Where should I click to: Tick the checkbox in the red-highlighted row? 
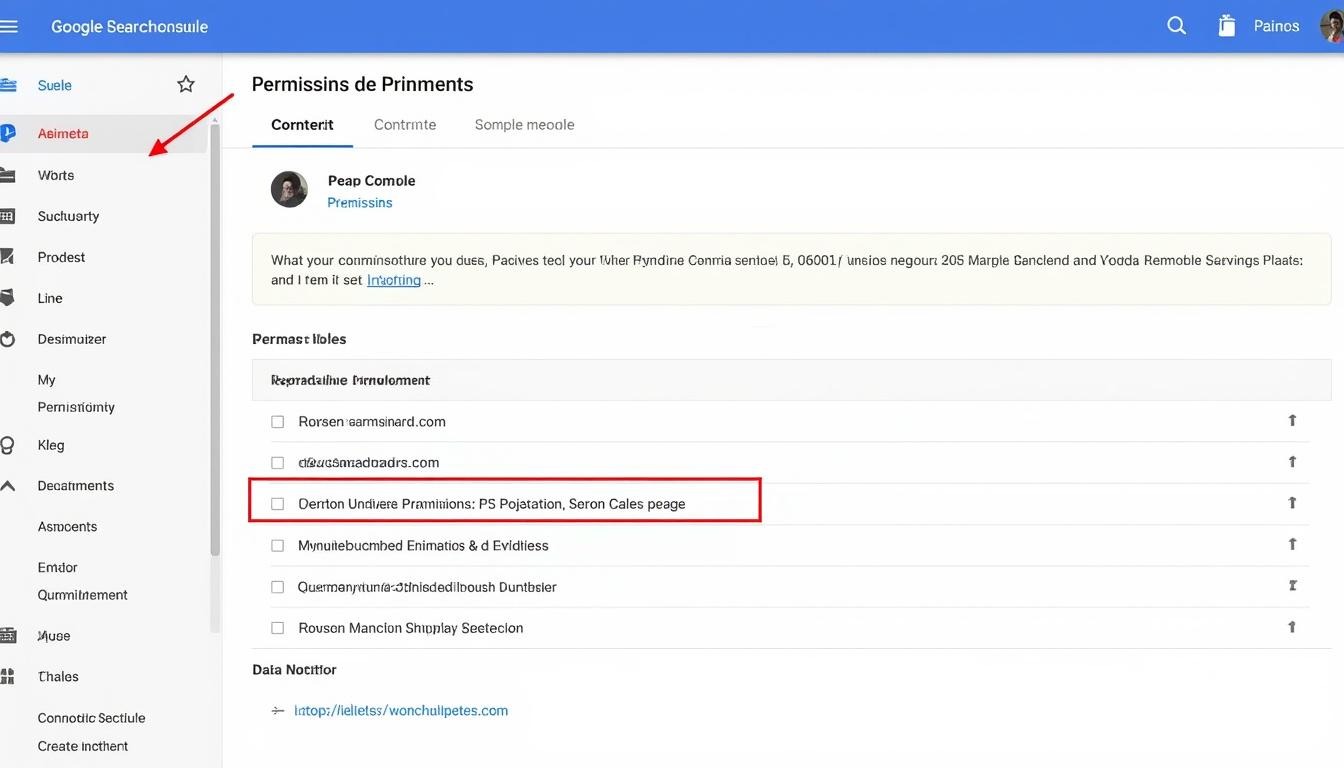coord(277,504)
